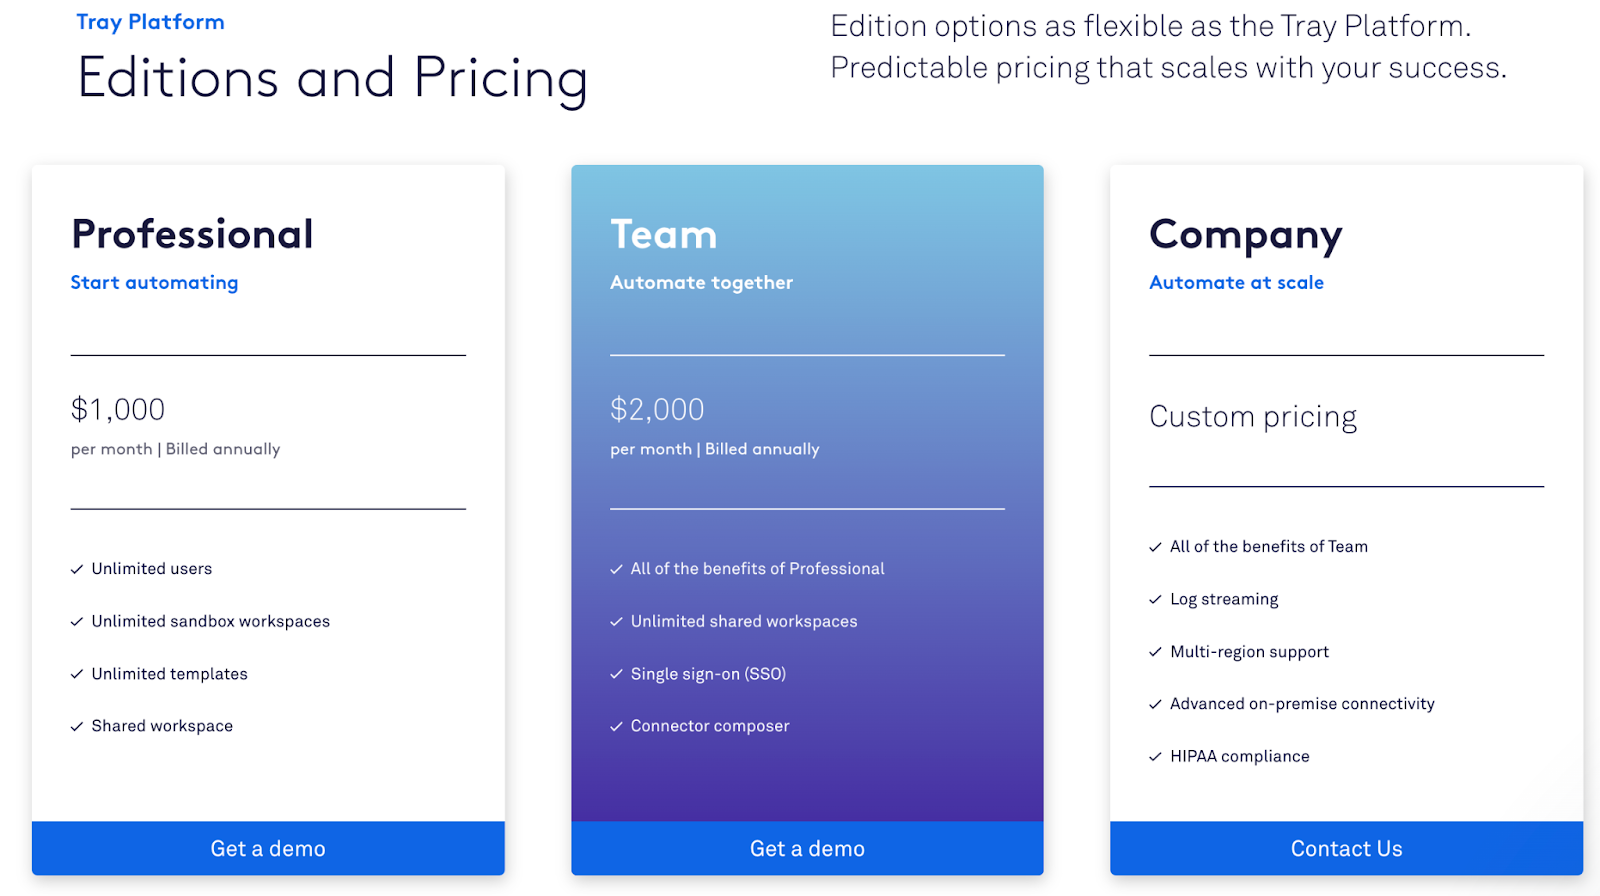1600x896 pixels.
Task: Open the Tray Platform link
Action: [x=150, y=22]
